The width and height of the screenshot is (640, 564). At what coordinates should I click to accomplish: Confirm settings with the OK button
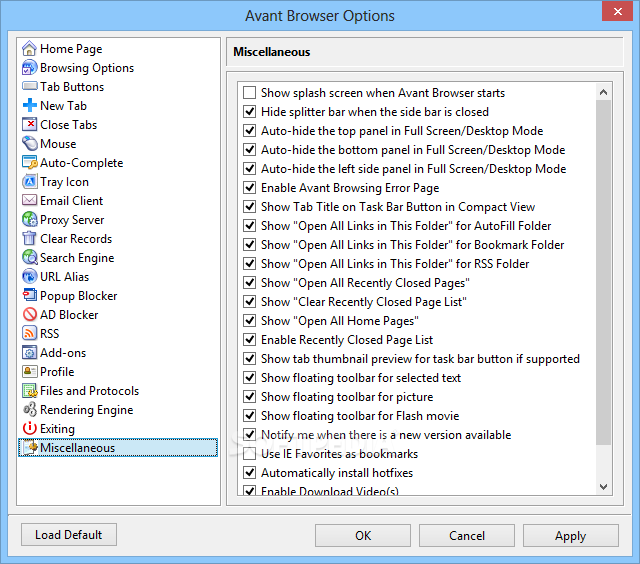point(362,535)
